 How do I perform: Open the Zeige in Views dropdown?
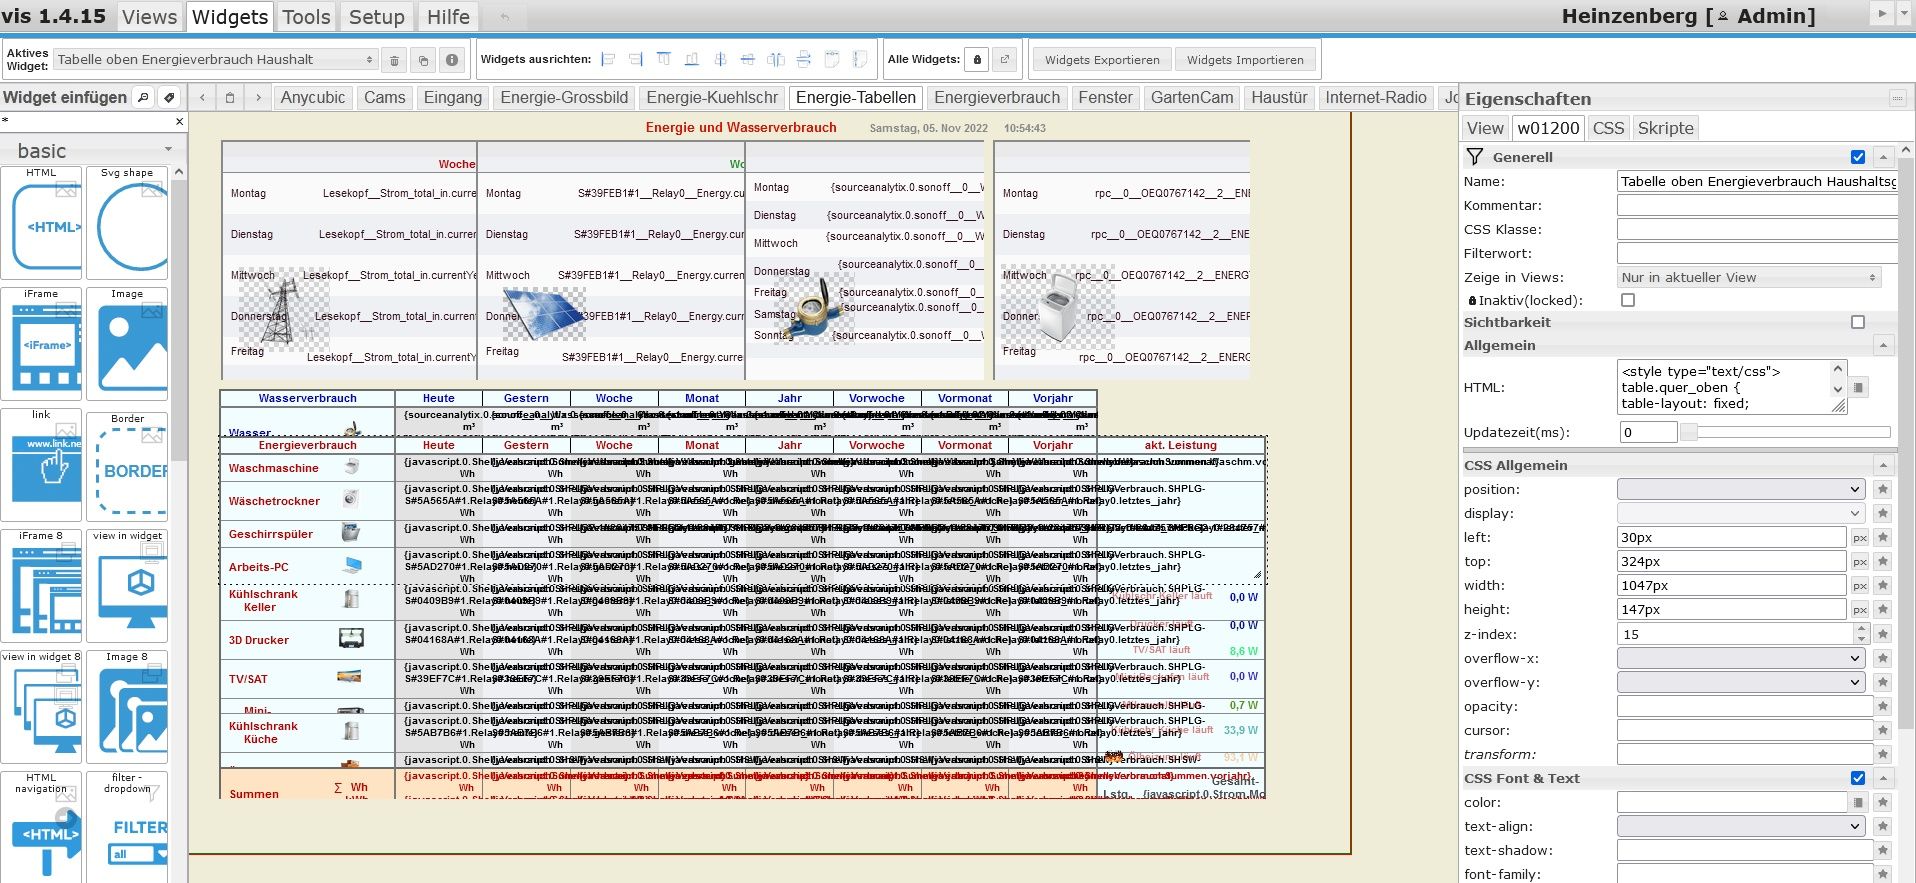point(1748,278)
